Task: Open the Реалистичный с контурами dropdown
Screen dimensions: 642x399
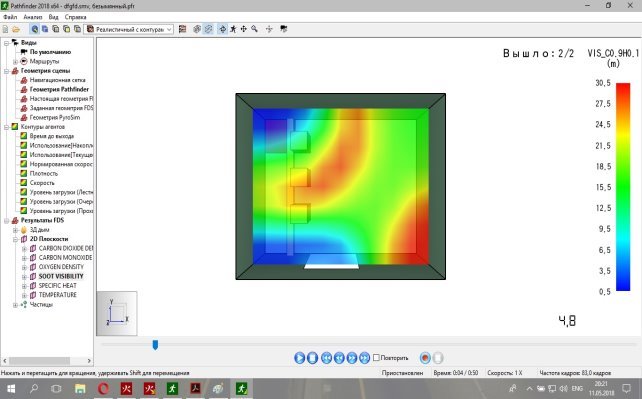Action: coord(129,29)
